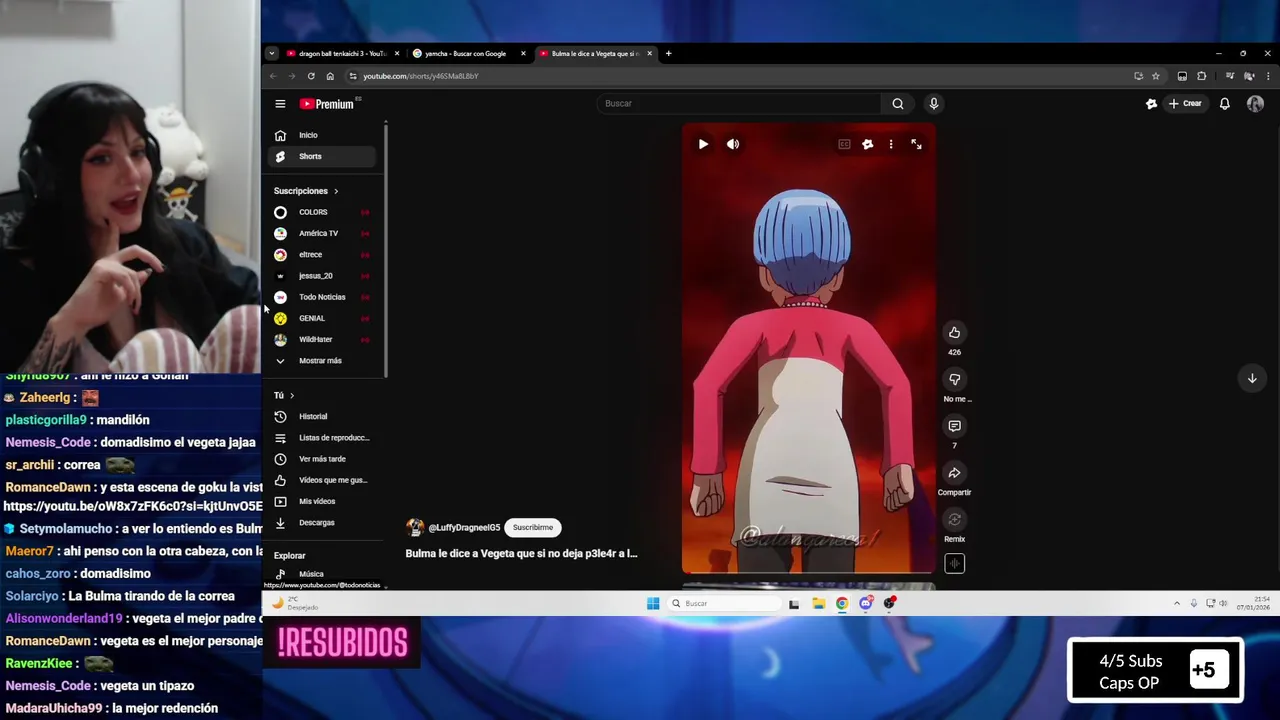Viewport: 1280px width, 720px height.
Task: Open Chrome three-dot menu
Action: point(1269,76)
